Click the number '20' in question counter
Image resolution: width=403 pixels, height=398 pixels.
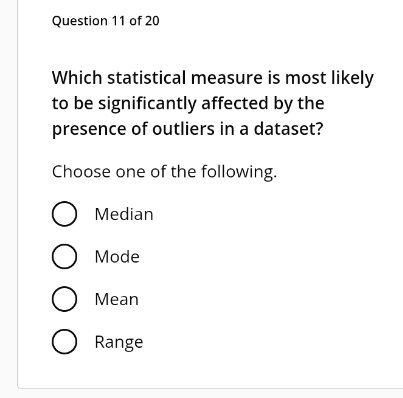pyautogui.click(x=152, y=21)
